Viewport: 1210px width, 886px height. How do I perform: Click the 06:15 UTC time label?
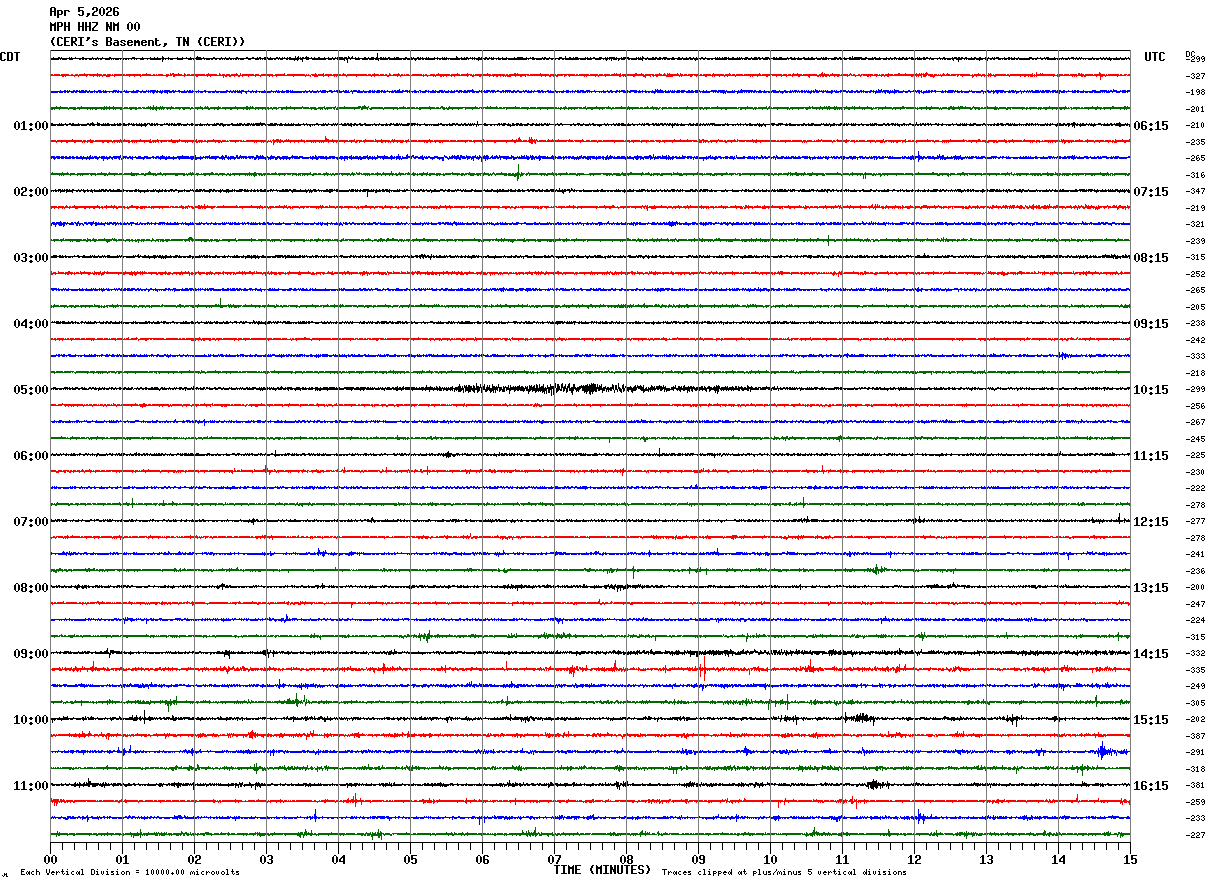(x=1150, y=126)
